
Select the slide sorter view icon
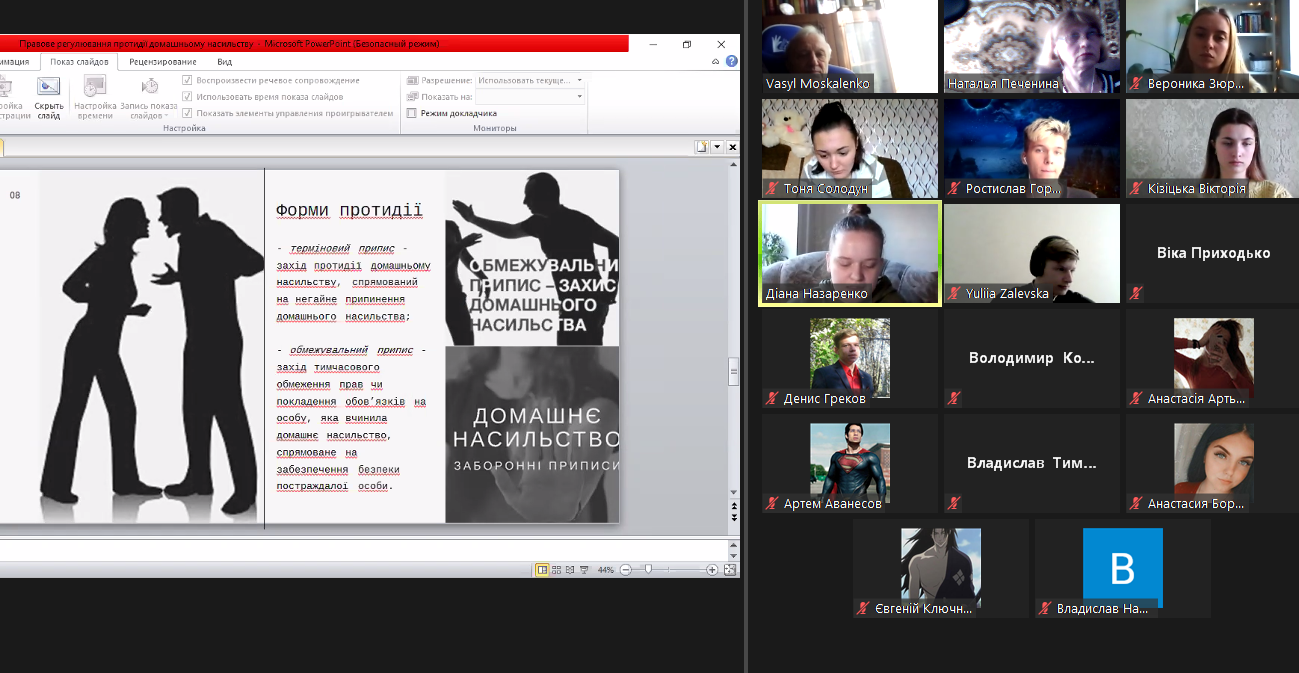[556, 570]
